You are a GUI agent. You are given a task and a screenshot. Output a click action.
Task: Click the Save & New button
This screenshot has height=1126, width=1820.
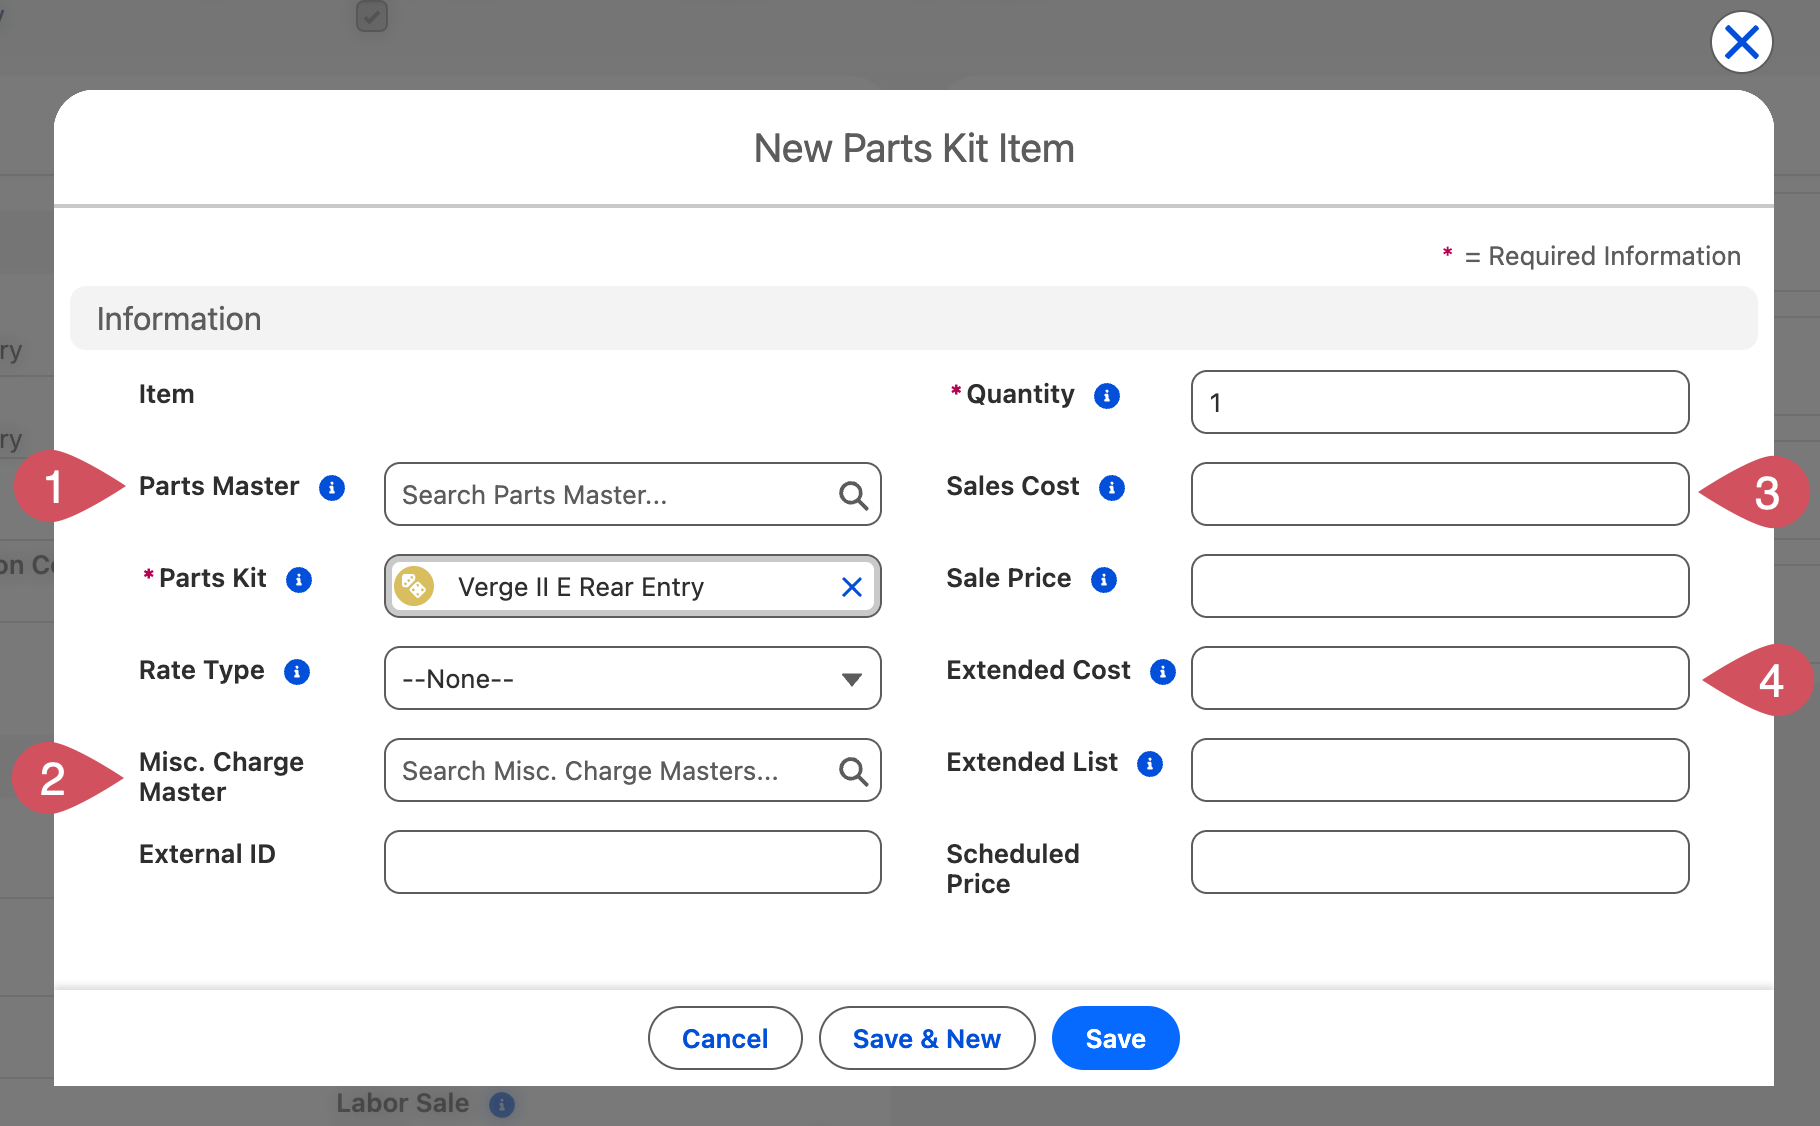coord(927,1038)
